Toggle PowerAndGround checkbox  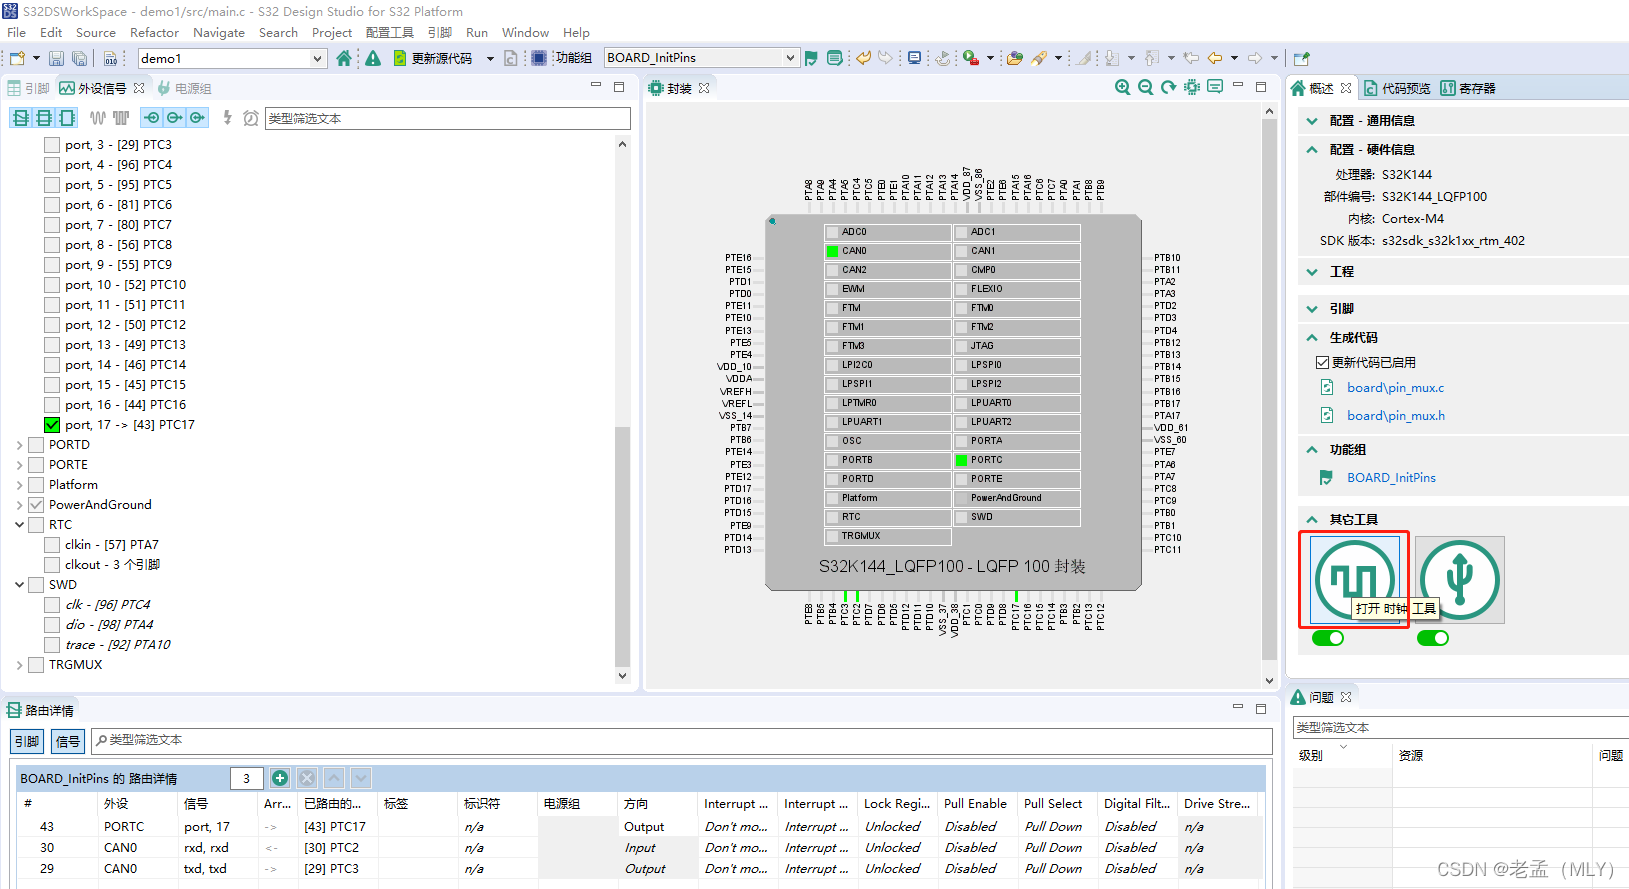coord(36,505)
